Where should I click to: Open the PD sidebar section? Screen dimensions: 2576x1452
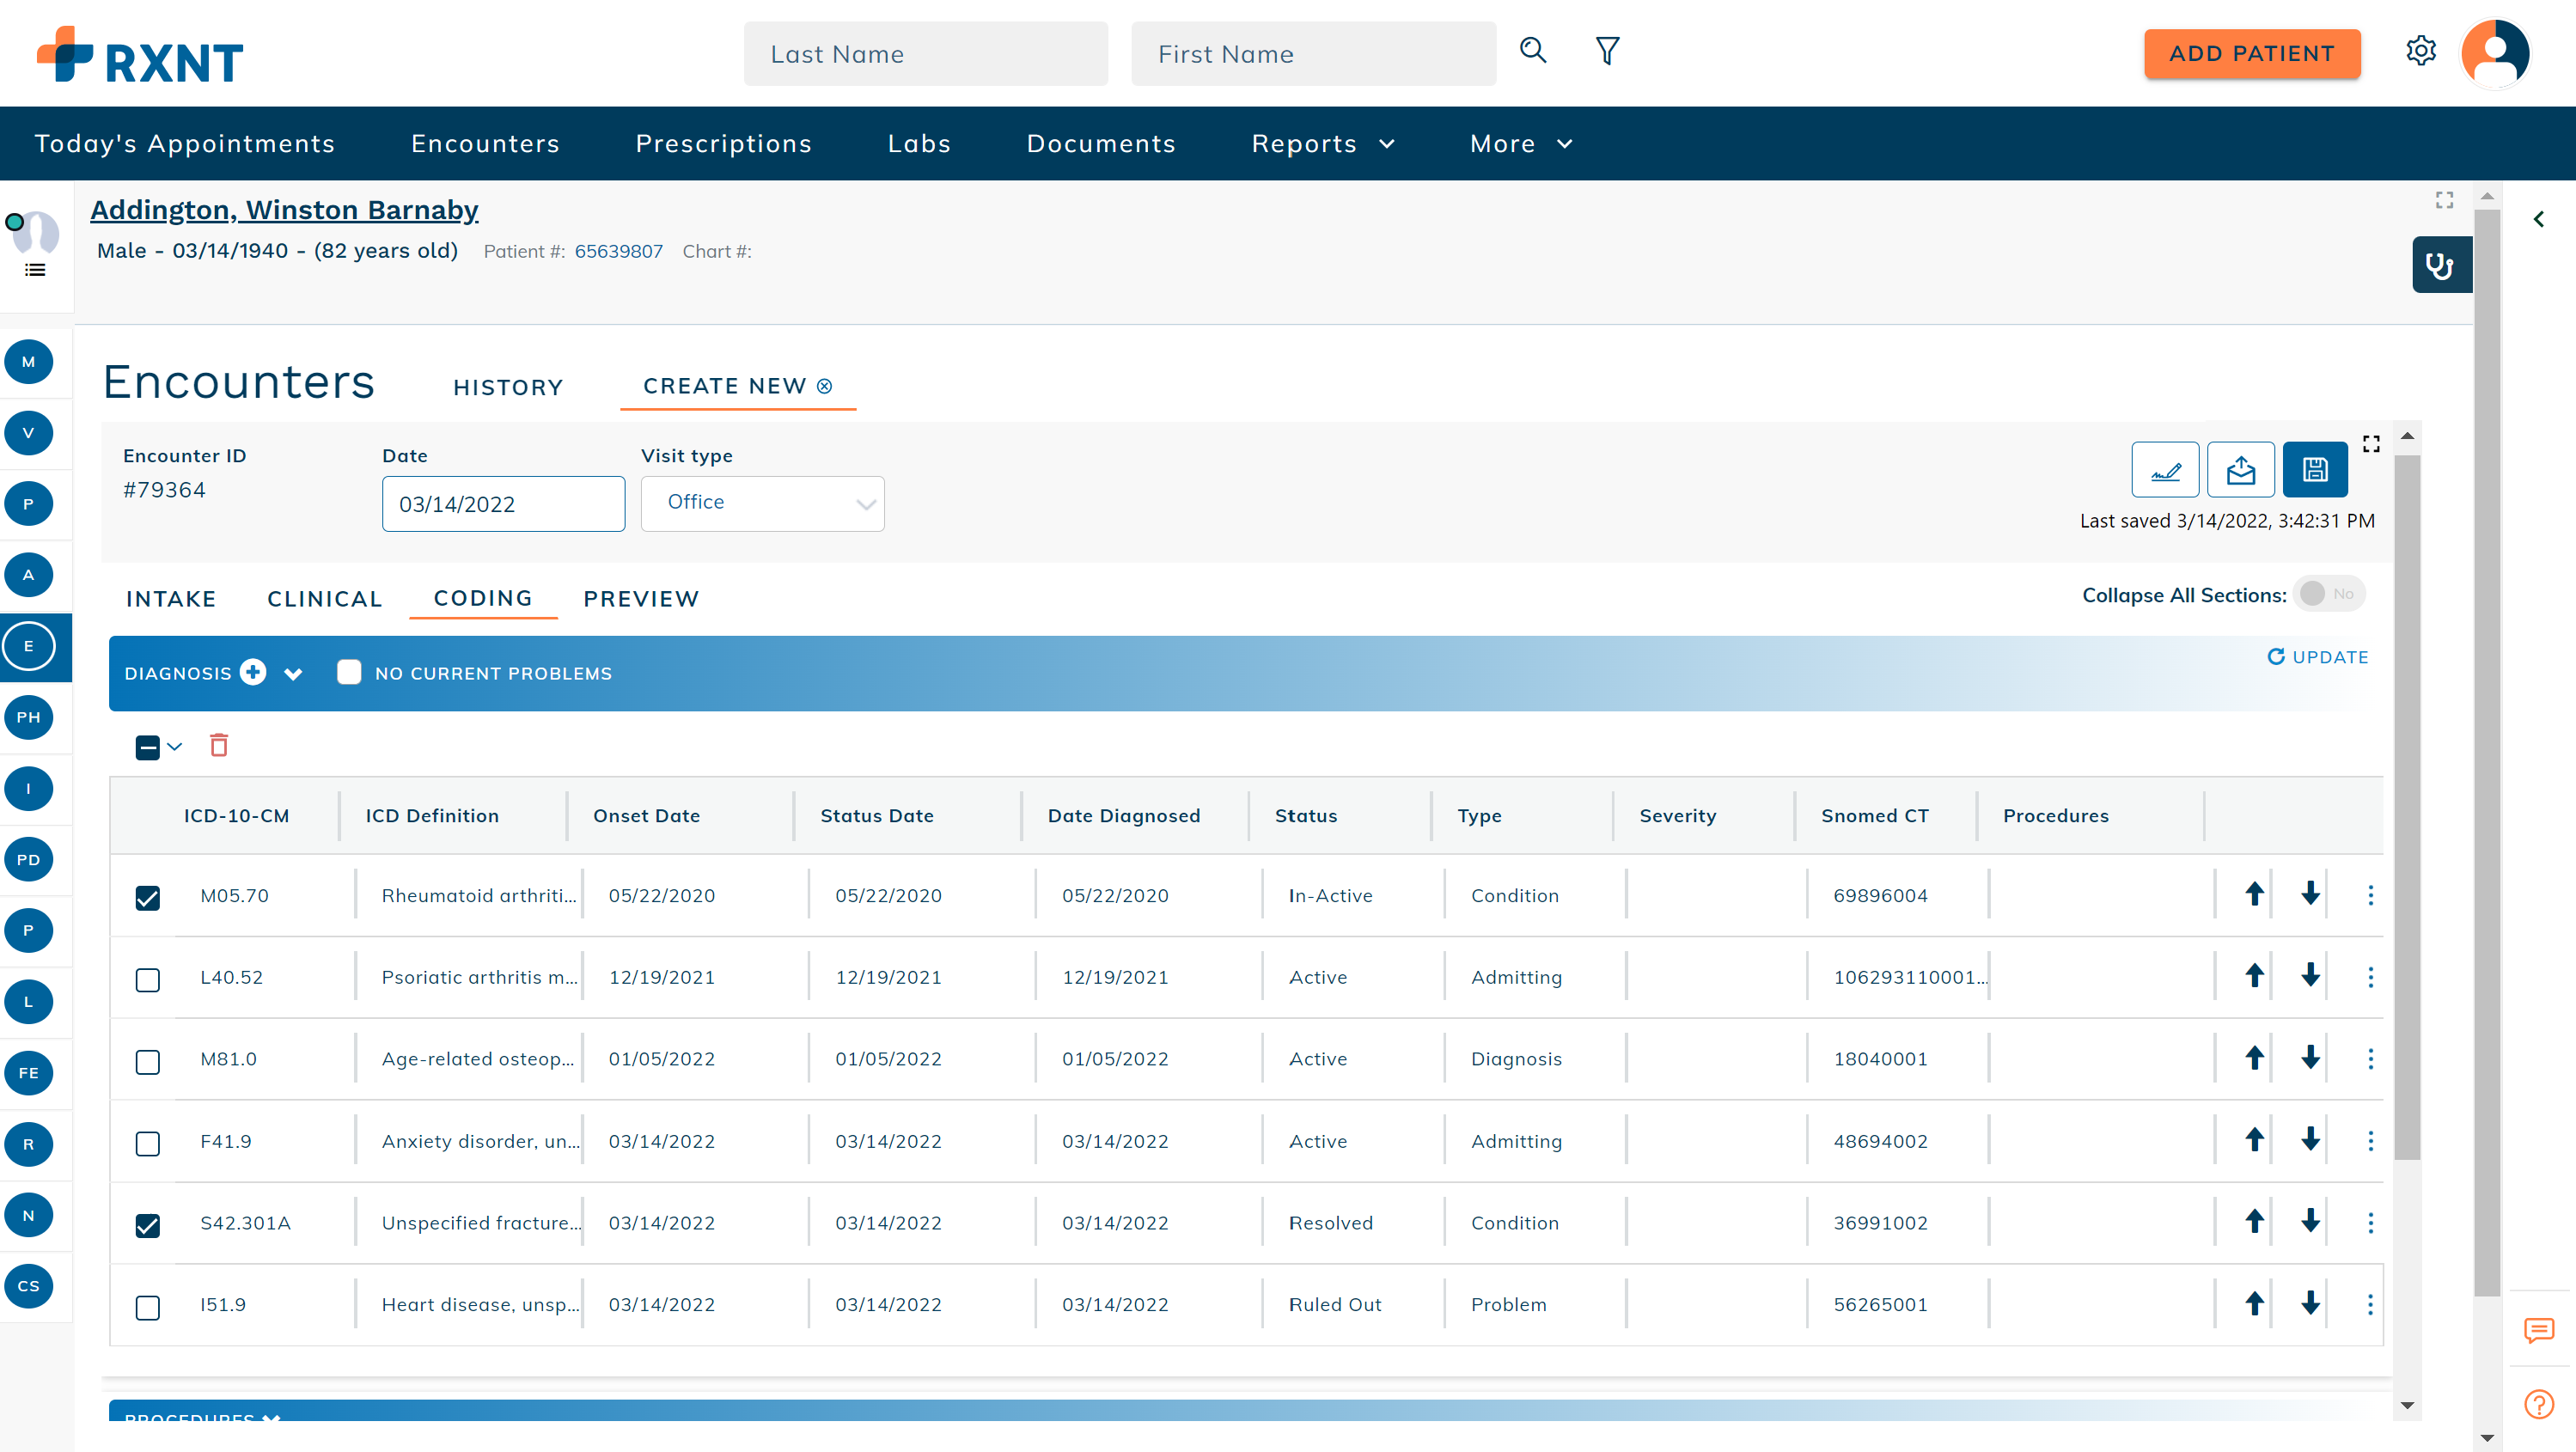pyautogui.click(x=28, y=859)
